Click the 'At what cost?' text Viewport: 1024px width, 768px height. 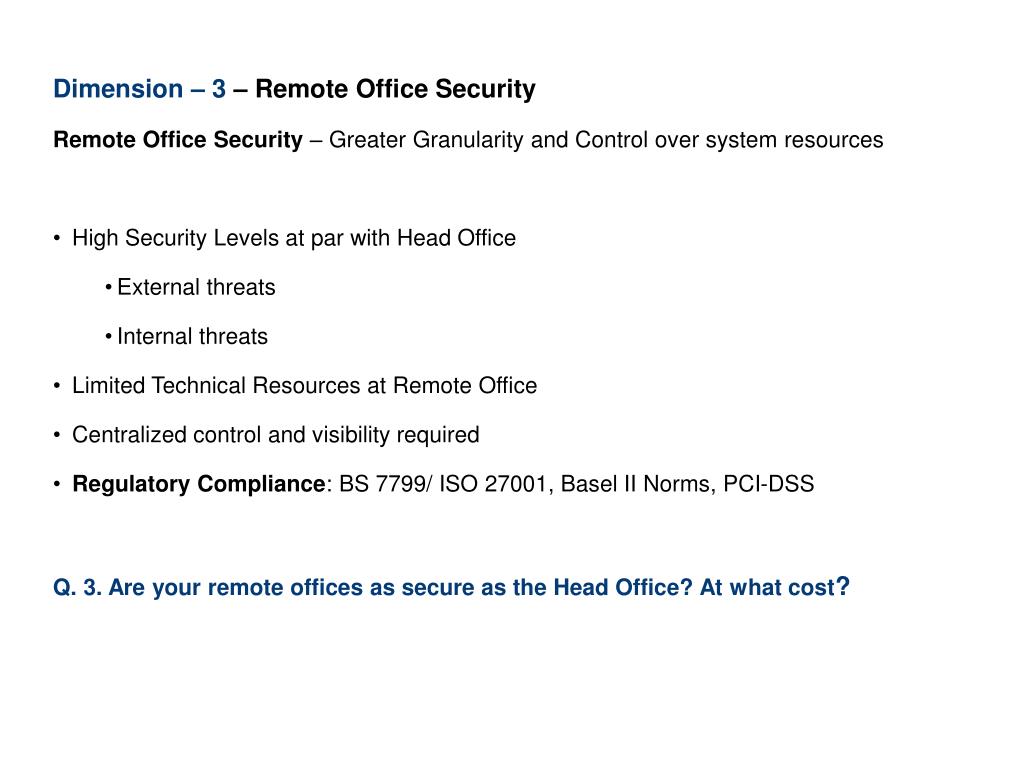(x=775, y=586)
